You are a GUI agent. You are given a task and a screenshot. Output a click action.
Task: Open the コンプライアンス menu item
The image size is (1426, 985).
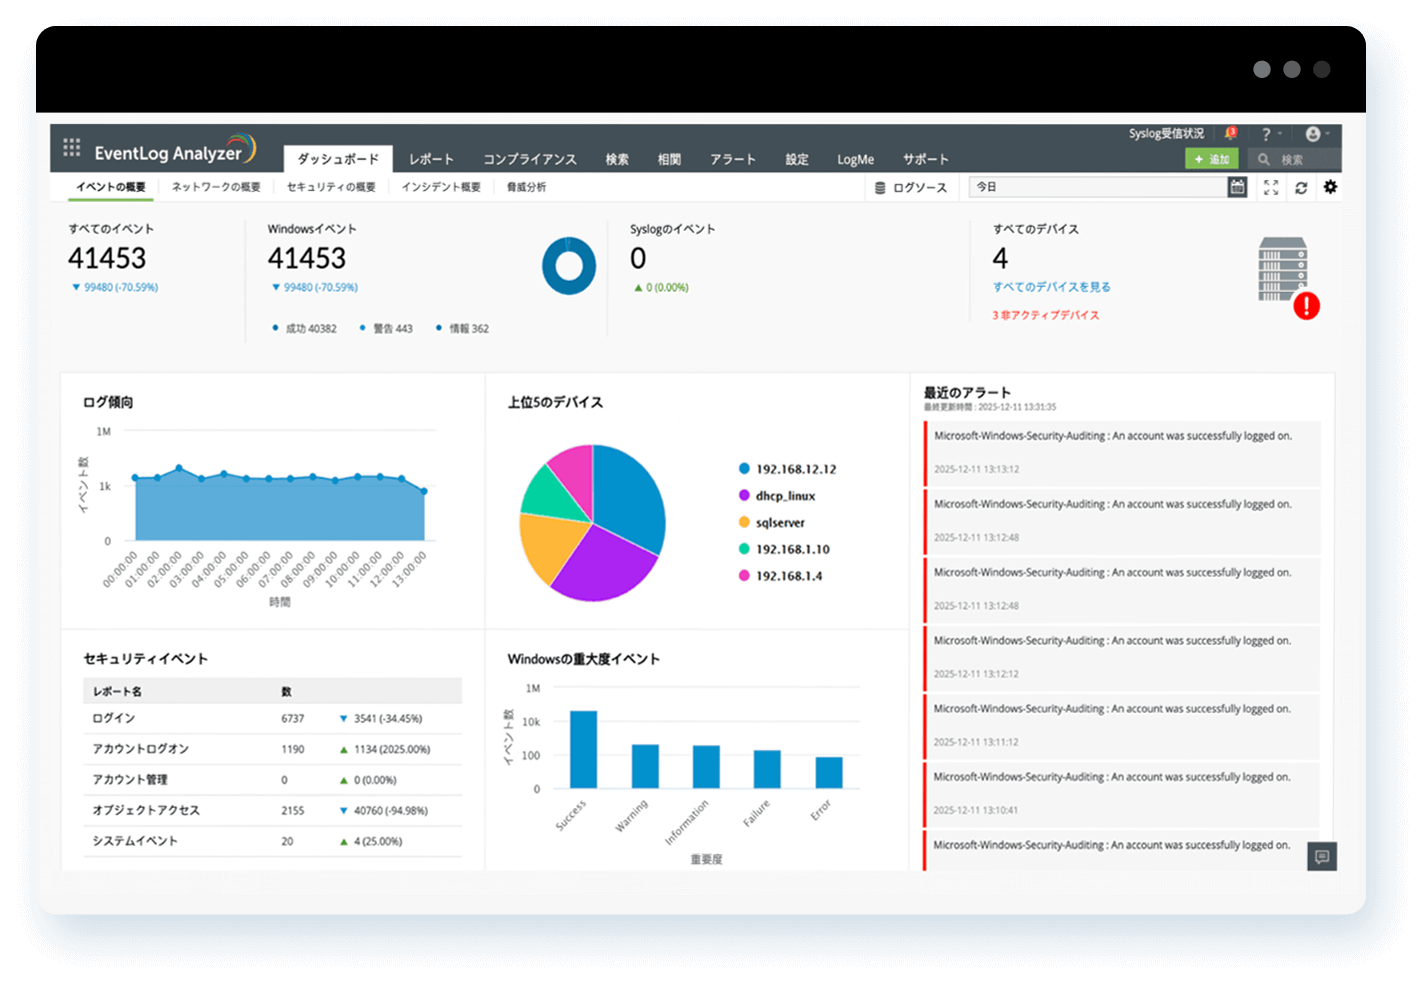529,158
